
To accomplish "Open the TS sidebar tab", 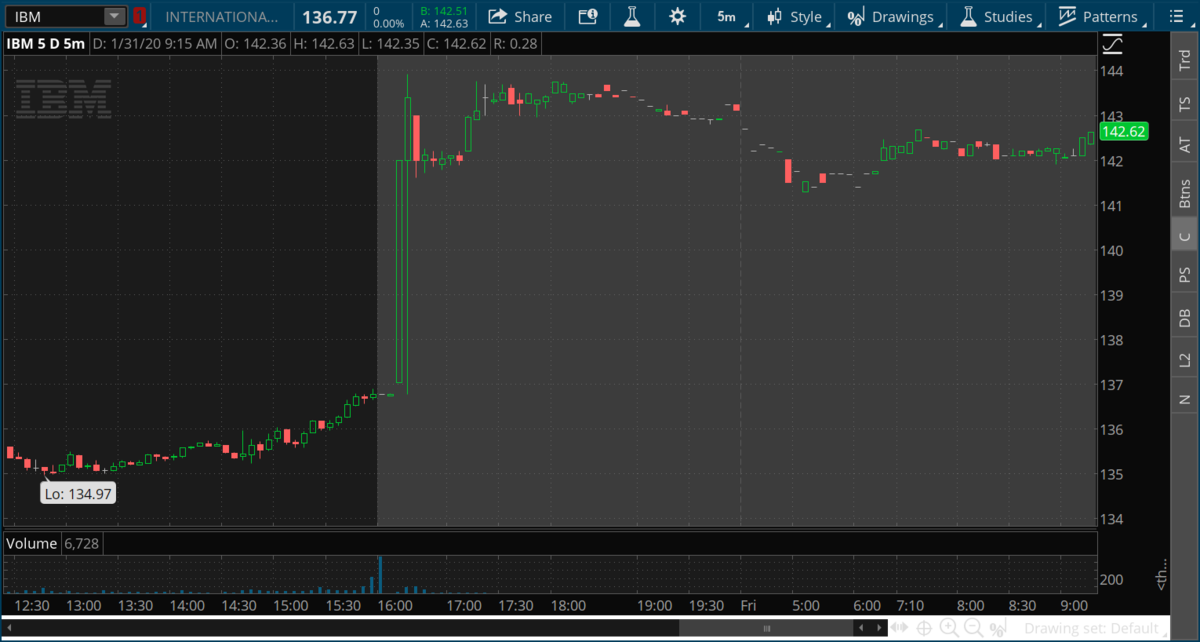I will point(1185,103).
